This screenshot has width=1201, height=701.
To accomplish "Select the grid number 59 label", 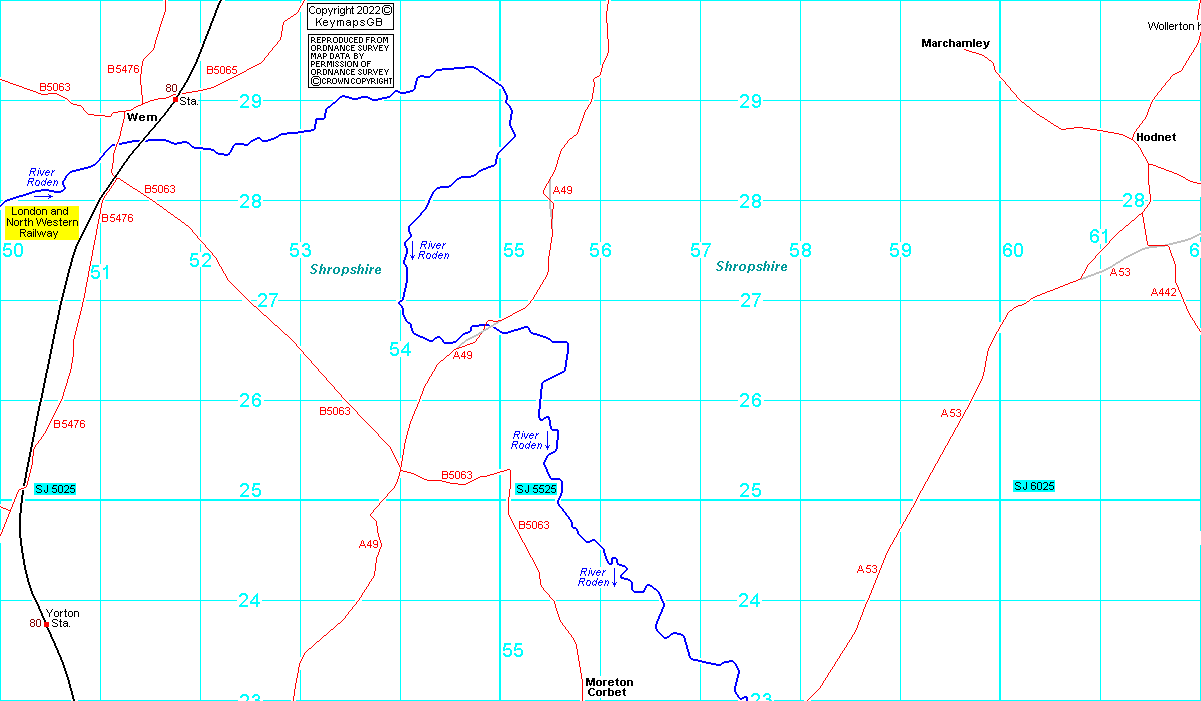I will point(900,251).
